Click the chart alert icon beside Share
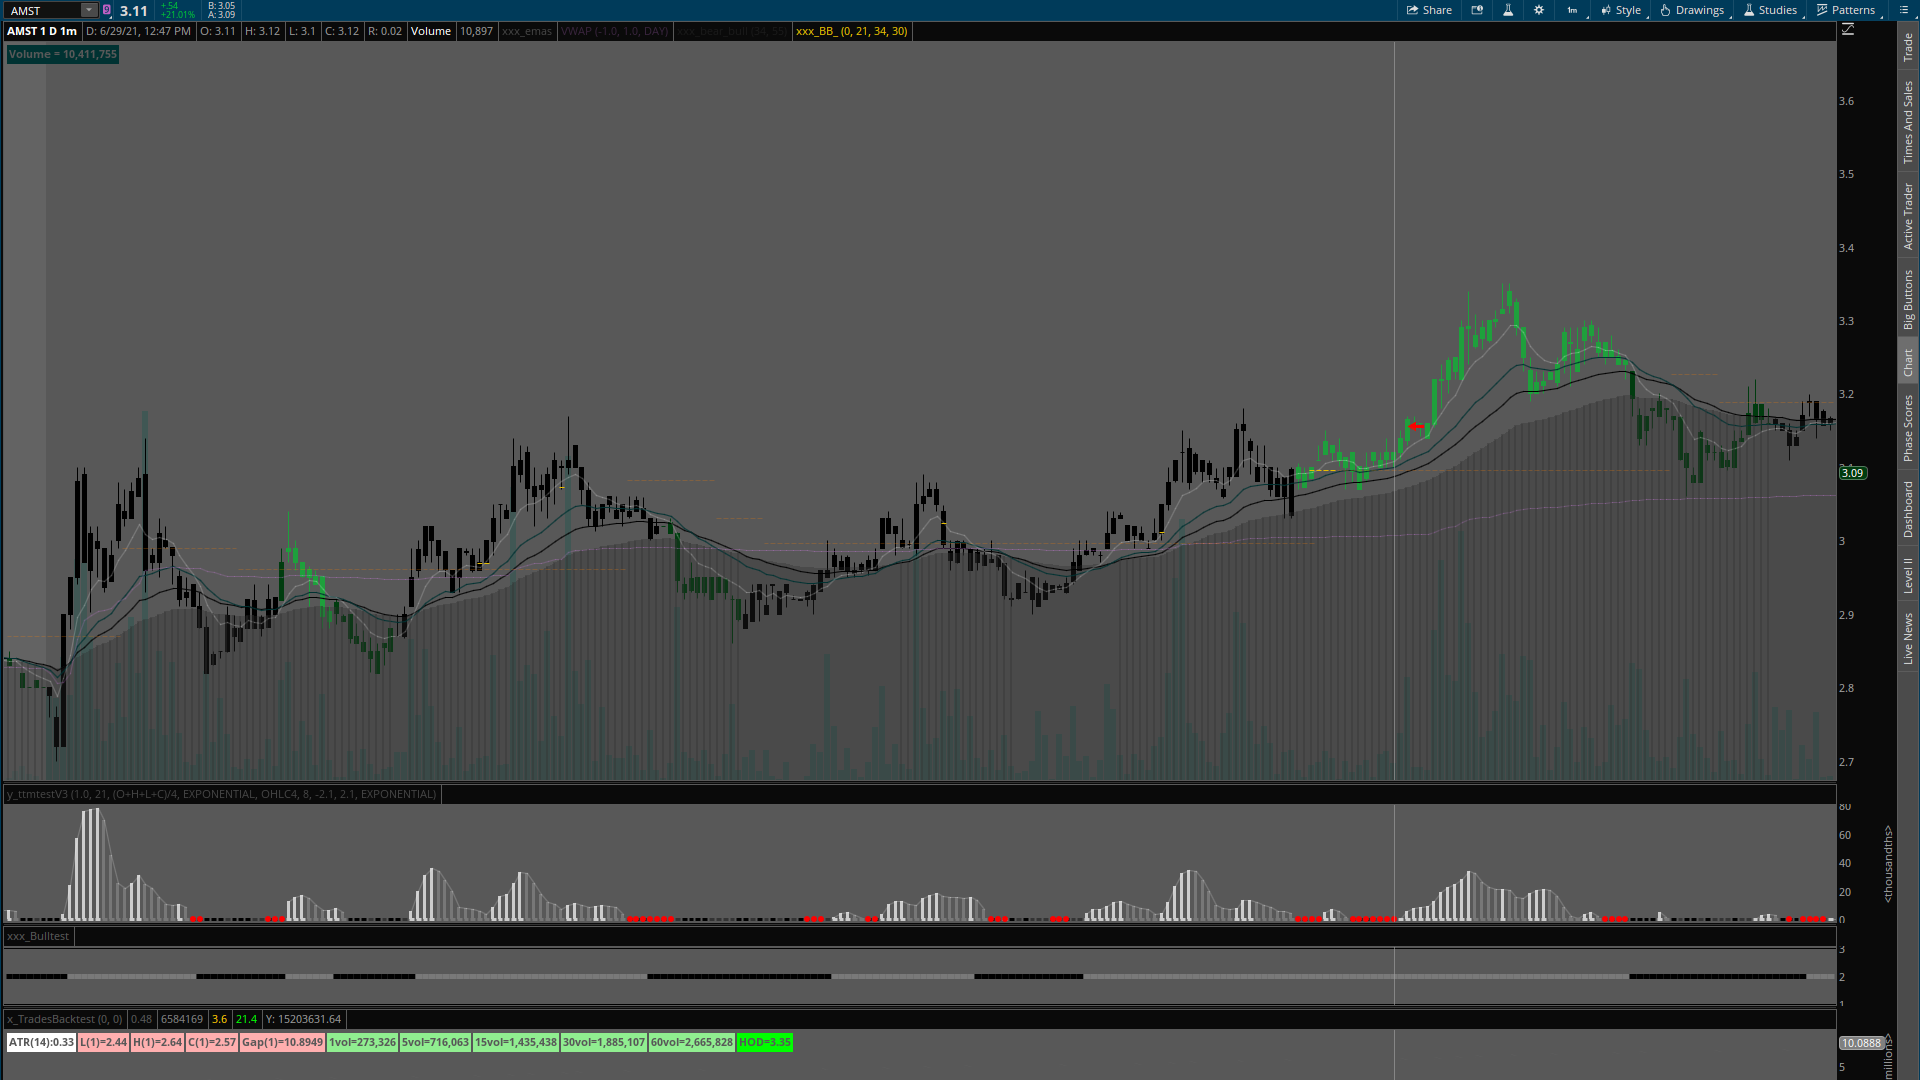Viewport: 1920px width, 1080px height. point(1477,10)
